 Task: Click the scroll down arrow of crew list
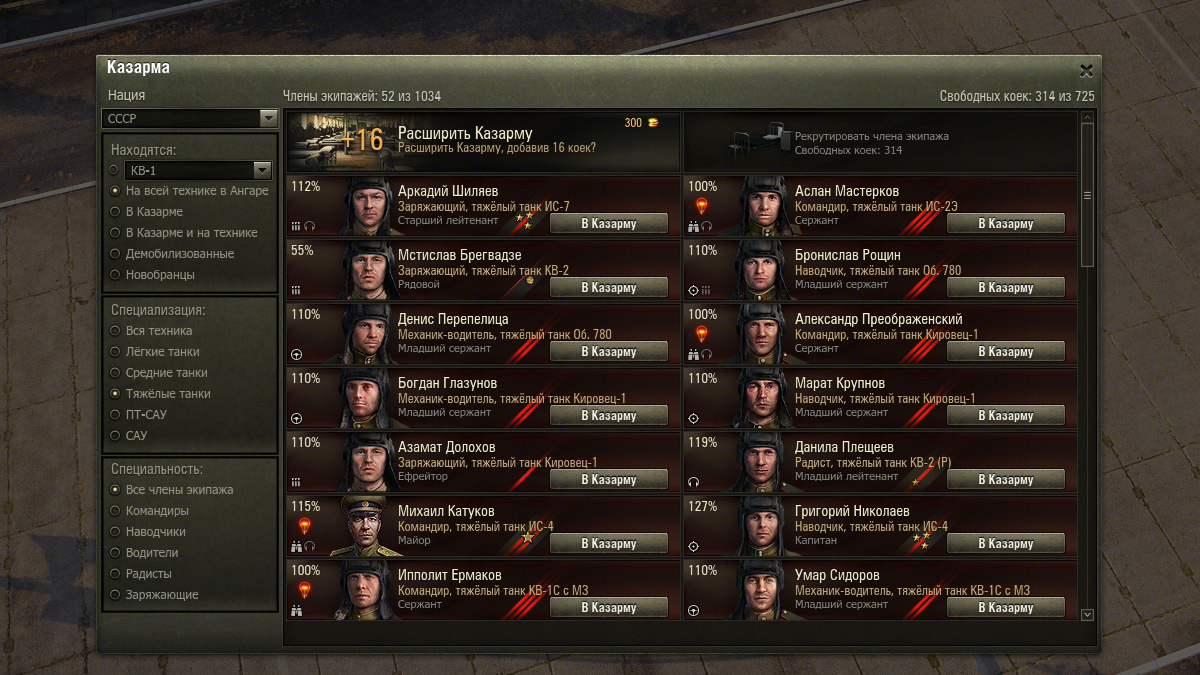1088,614
